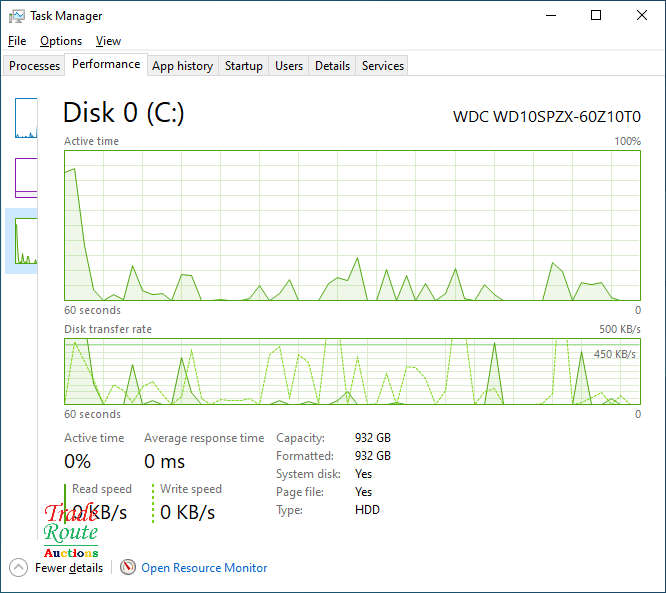Select the Memory usage thumbnail in sidebar
666x593 pixels.
26,177
